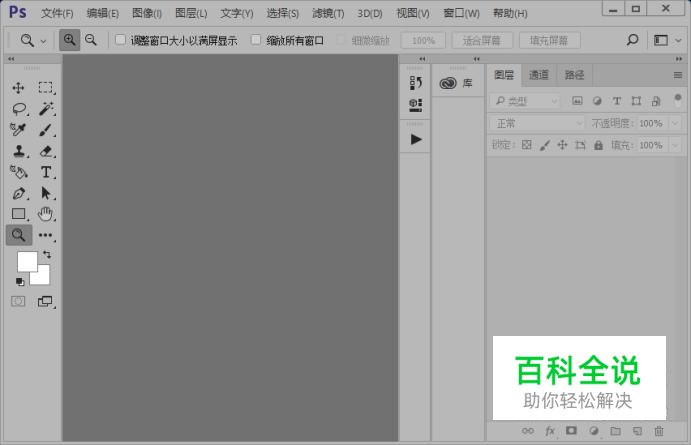Open the 编辑(E) menu

(x=103, y=13)
